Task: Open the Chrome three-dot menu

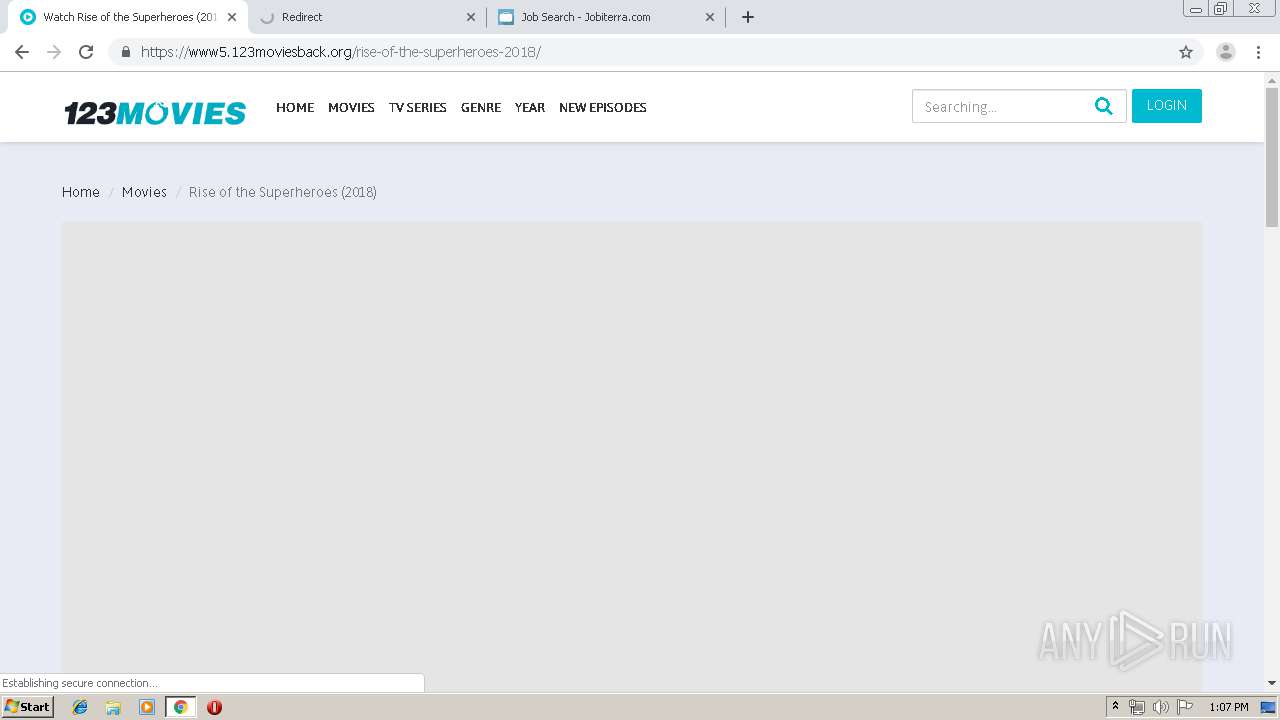Action: tap(1259, 52)
